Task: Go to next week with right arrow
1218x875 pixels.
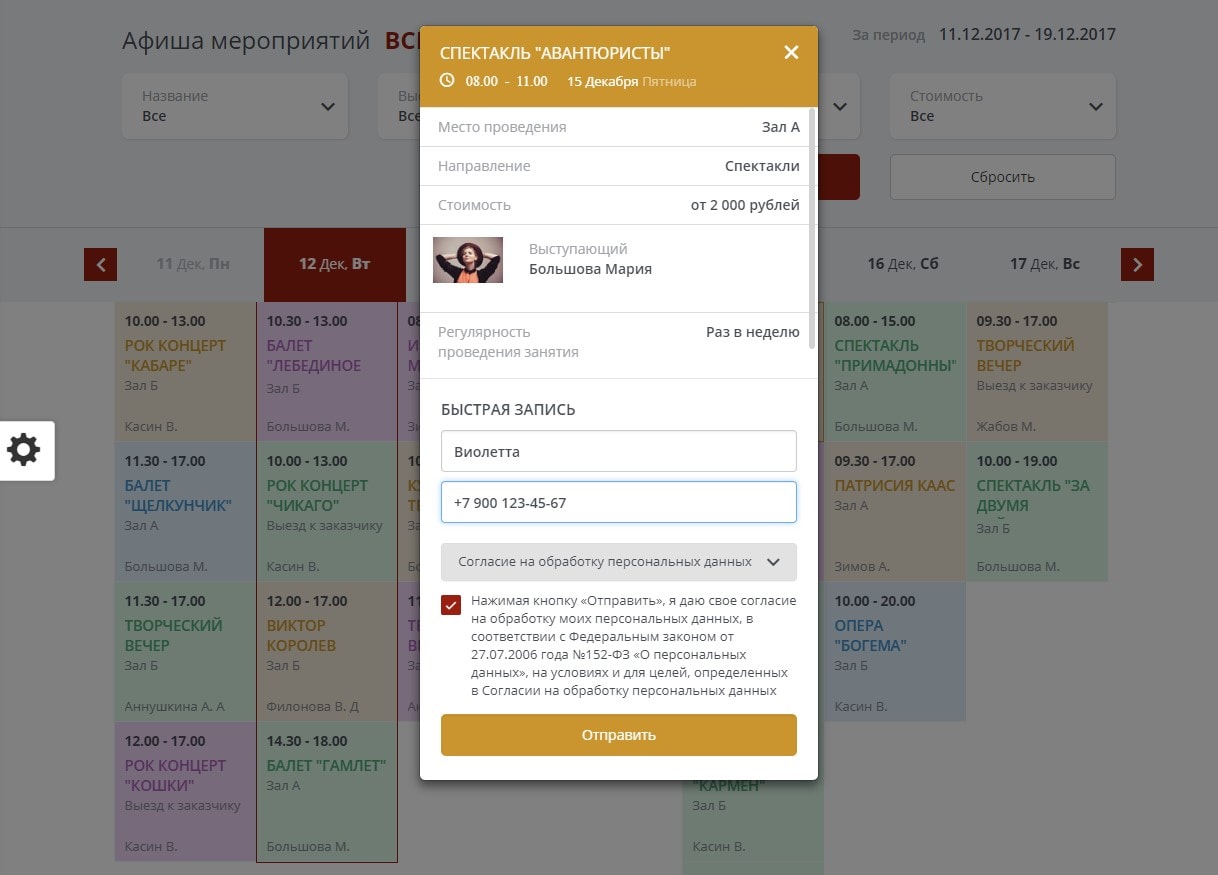Action: tap(1137, 264)
